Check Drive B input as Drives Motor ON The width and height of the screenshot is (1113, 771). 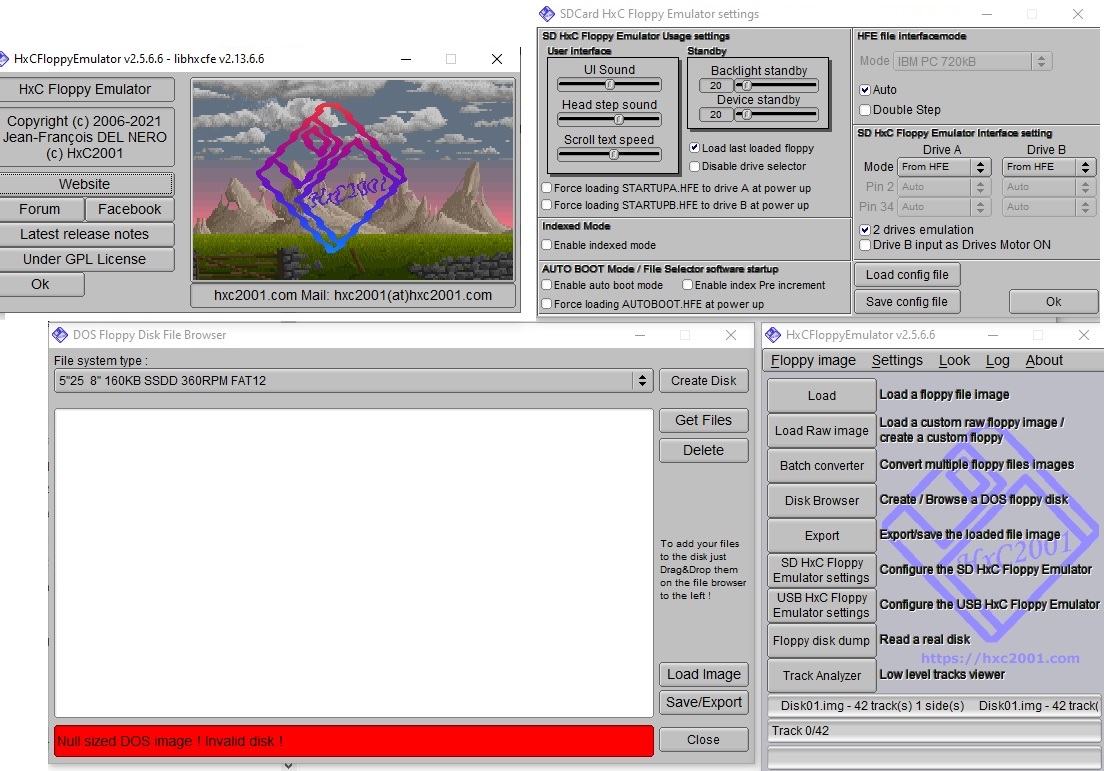[x=865, y=245]
